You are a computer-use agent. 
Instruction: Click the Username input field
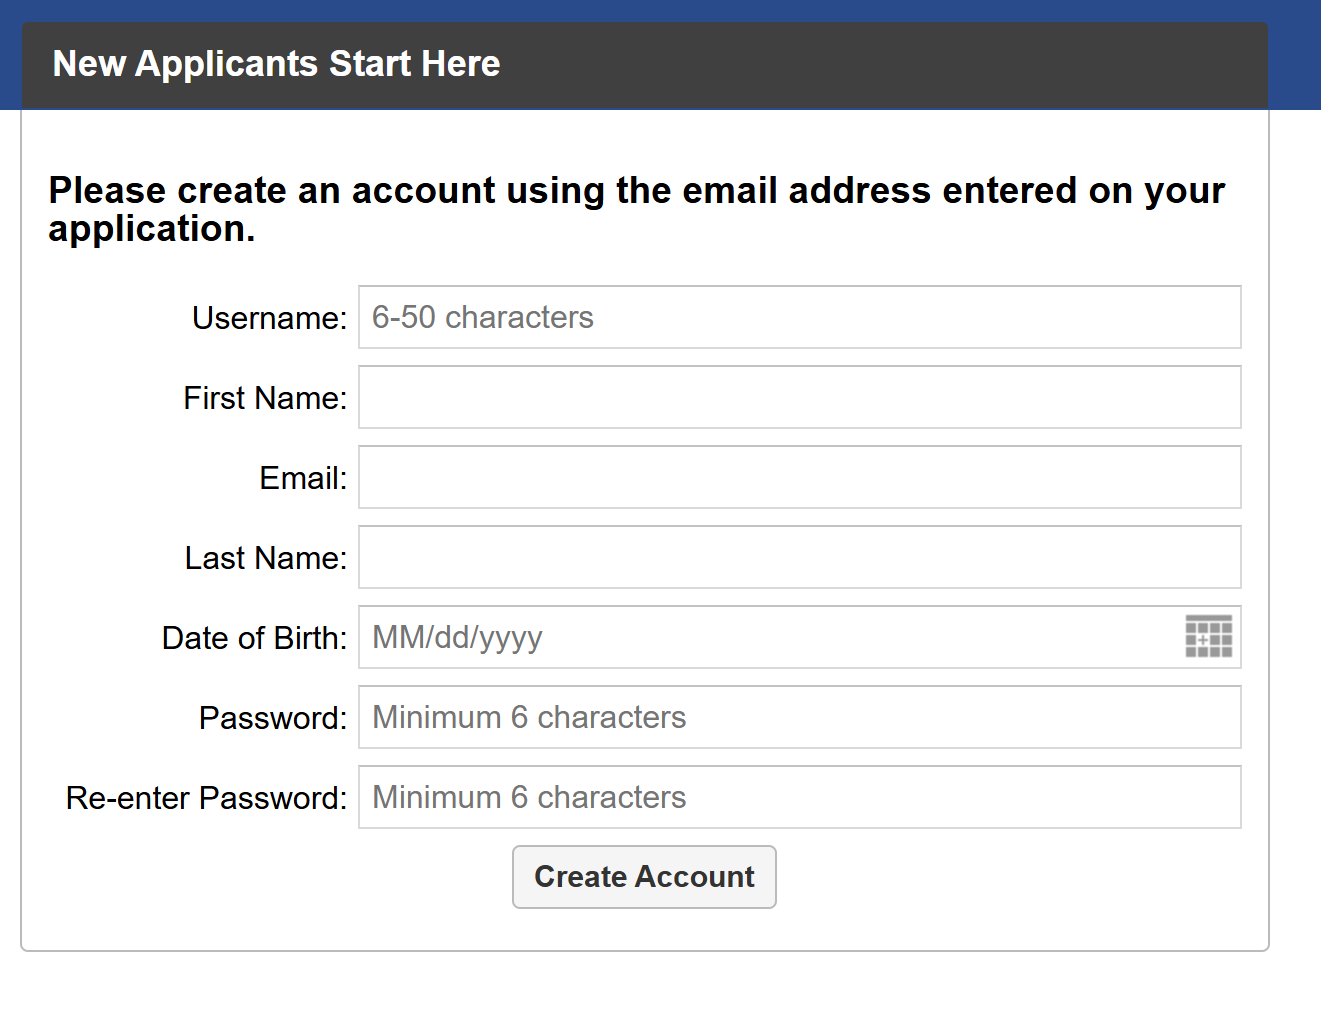click(x=800, y=317)
